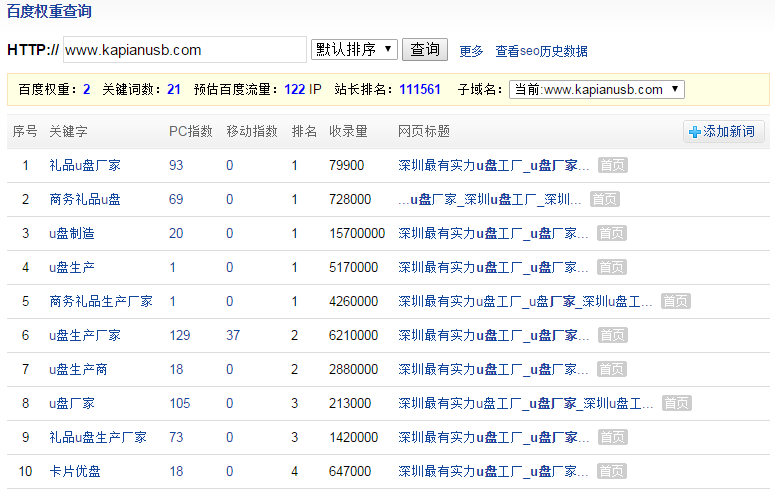This screenshot has width=775, height=490.
Task: Click 首页 badge in 礼品u盘厂家 row
Action: [613, 165]
